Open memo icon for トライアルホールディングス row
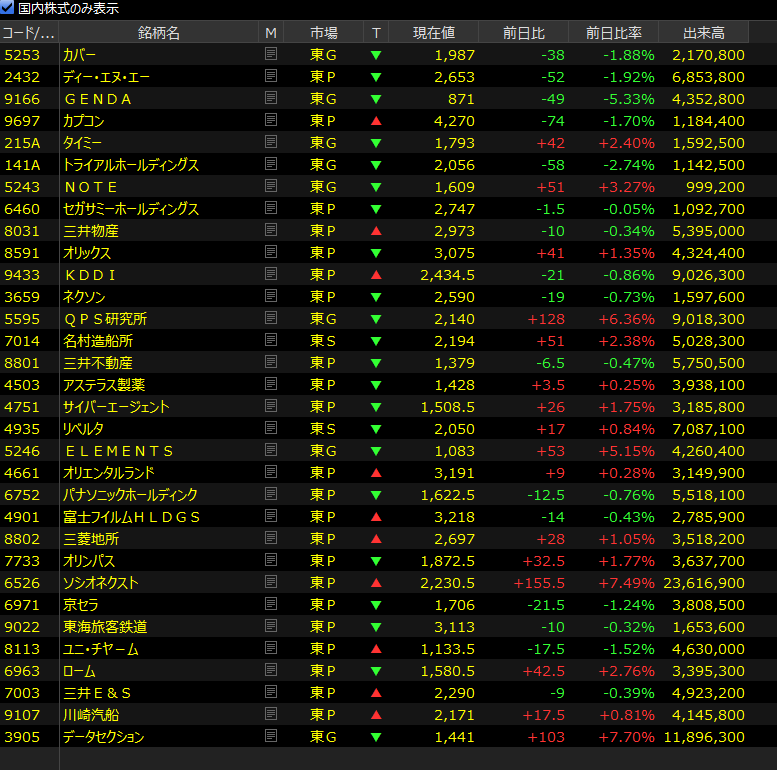This screenshot has width=777, height=770. coord(271,164)
